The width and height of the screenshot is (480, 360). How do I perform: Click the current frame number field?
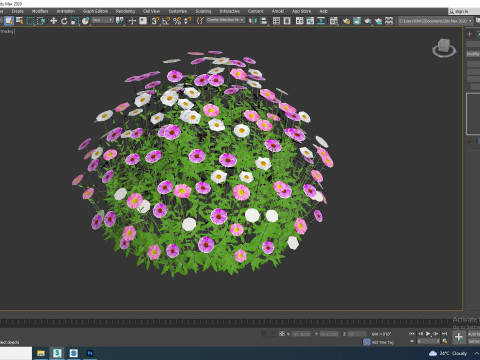(428, 341)
